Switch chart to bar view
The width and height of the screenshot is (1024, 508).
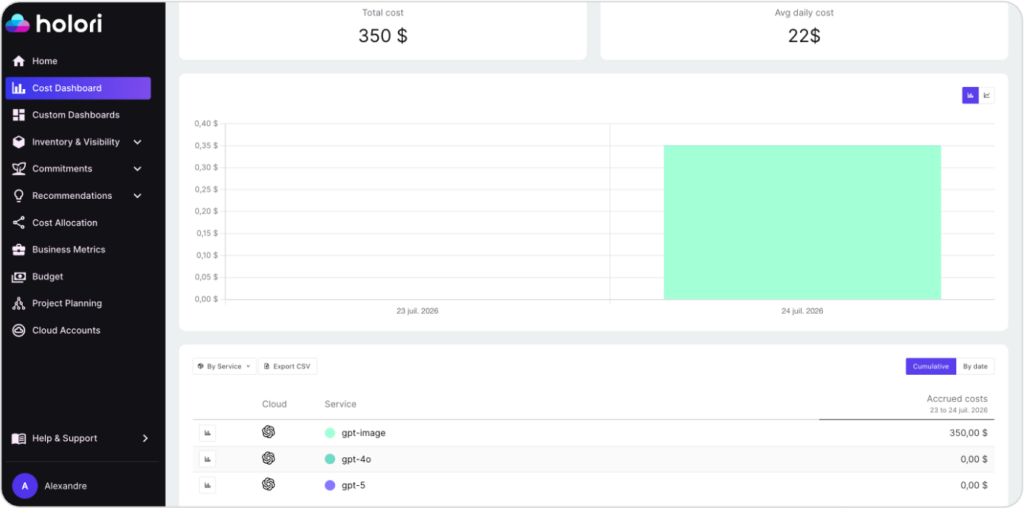(x=970, y=95)
